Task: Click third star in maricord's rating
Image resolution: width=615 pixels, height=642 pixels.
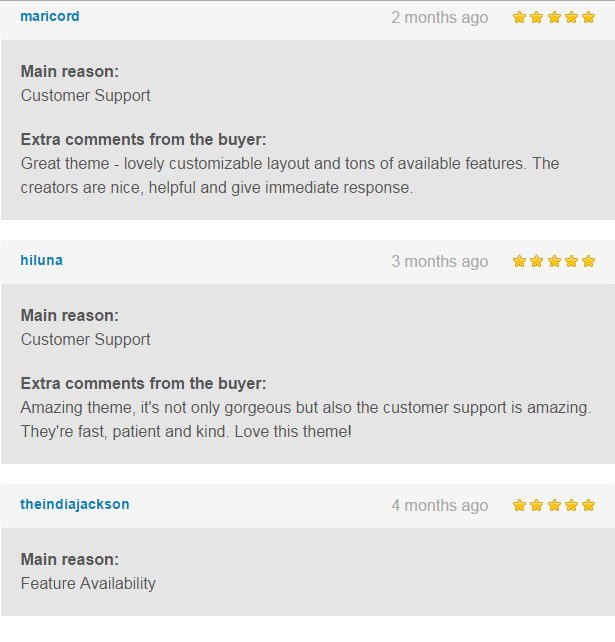Action: (x=554, y=17)
